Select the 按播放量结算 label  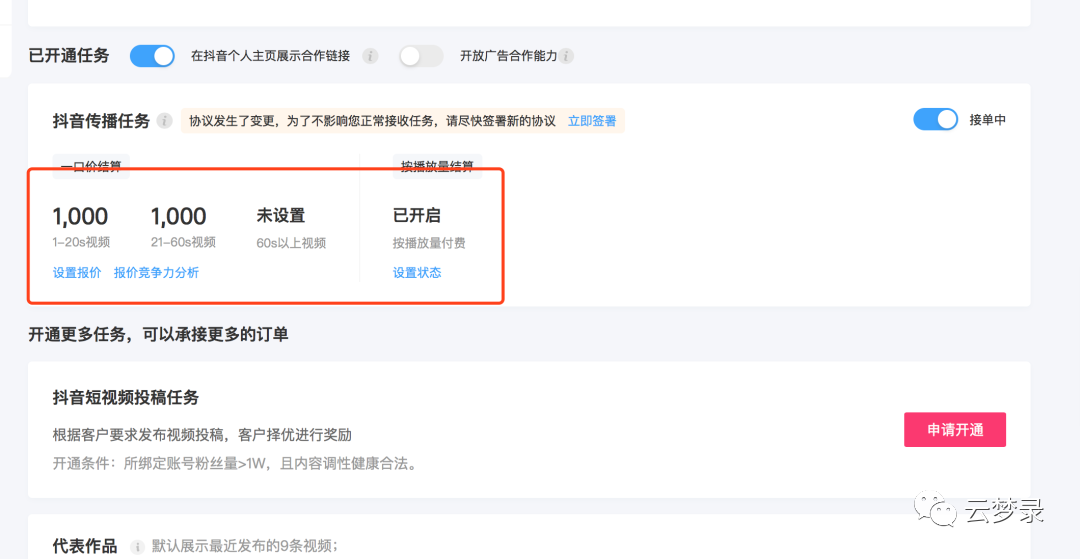(437, 166)
